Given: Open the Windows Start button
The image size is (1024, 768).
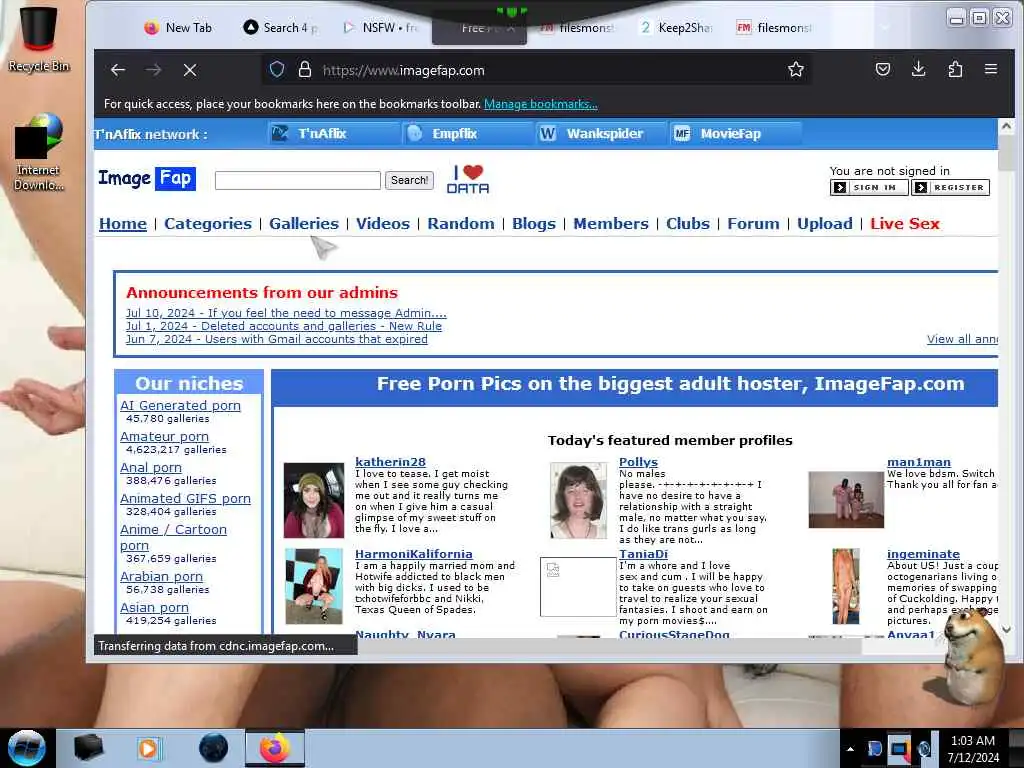Looking at the screenshot, I should pyautogui.click(x=26, y=748).
